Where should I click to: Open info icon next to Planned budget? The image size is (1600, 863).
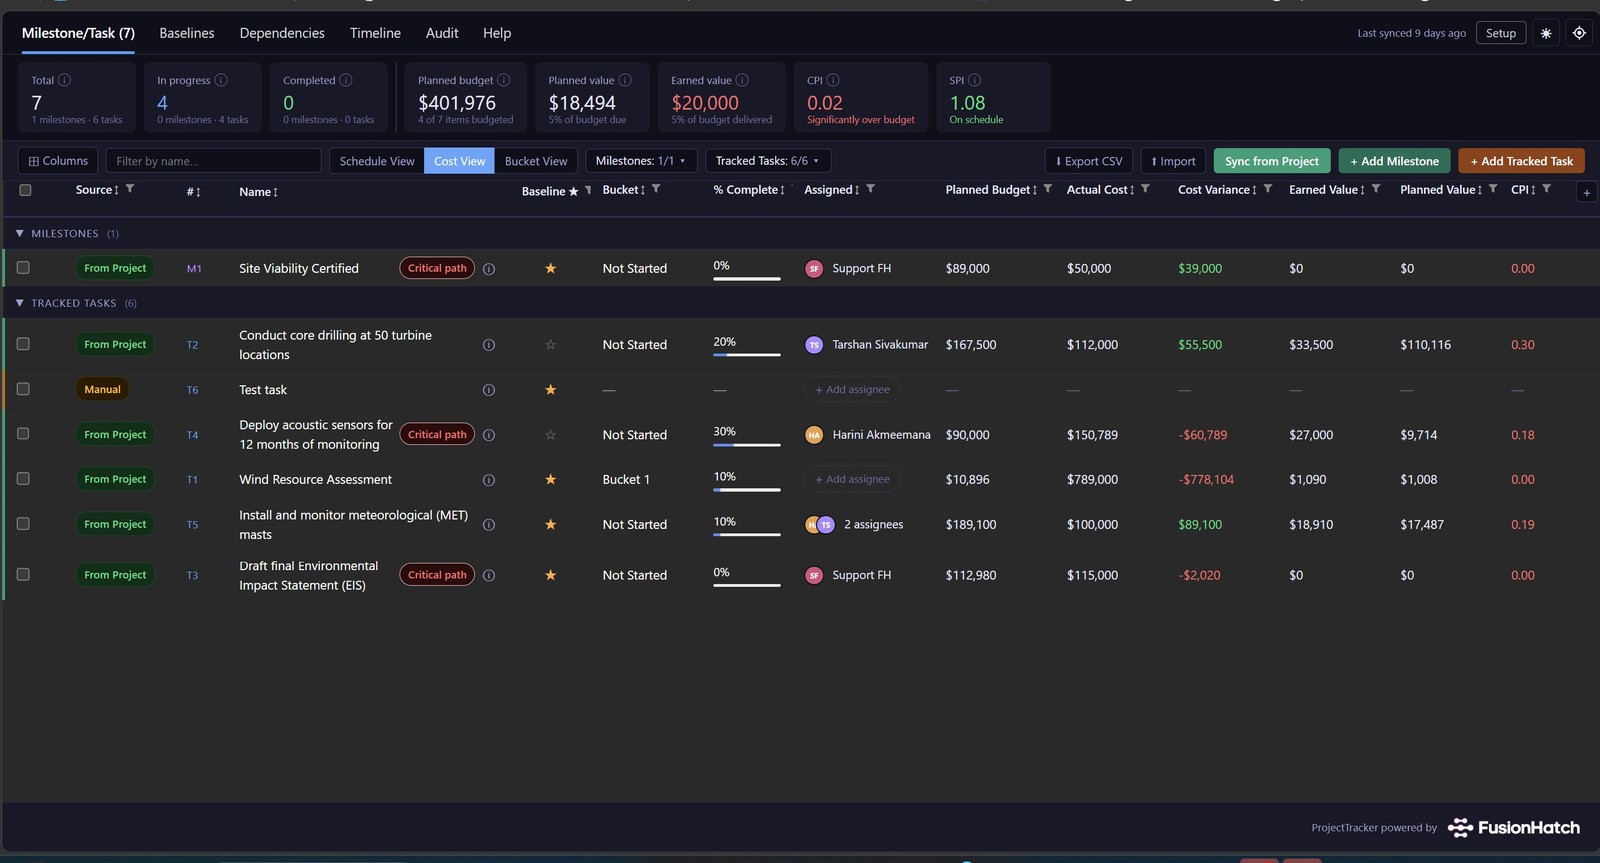[504, 80]
